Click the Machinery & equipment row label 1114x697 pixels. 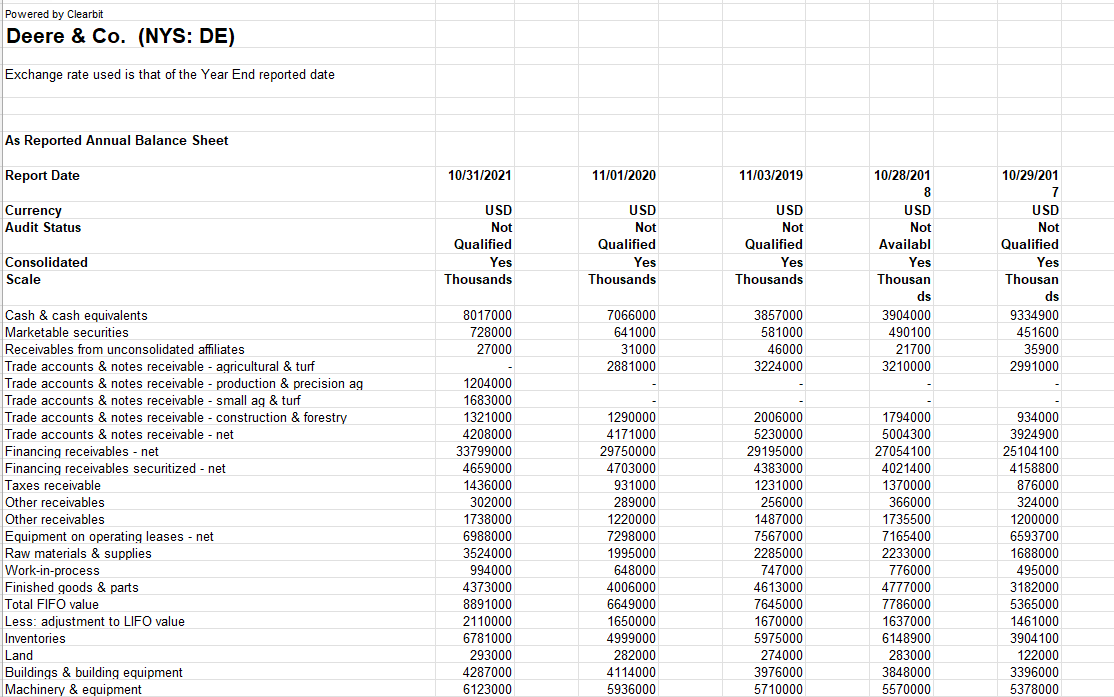point(73,689)
